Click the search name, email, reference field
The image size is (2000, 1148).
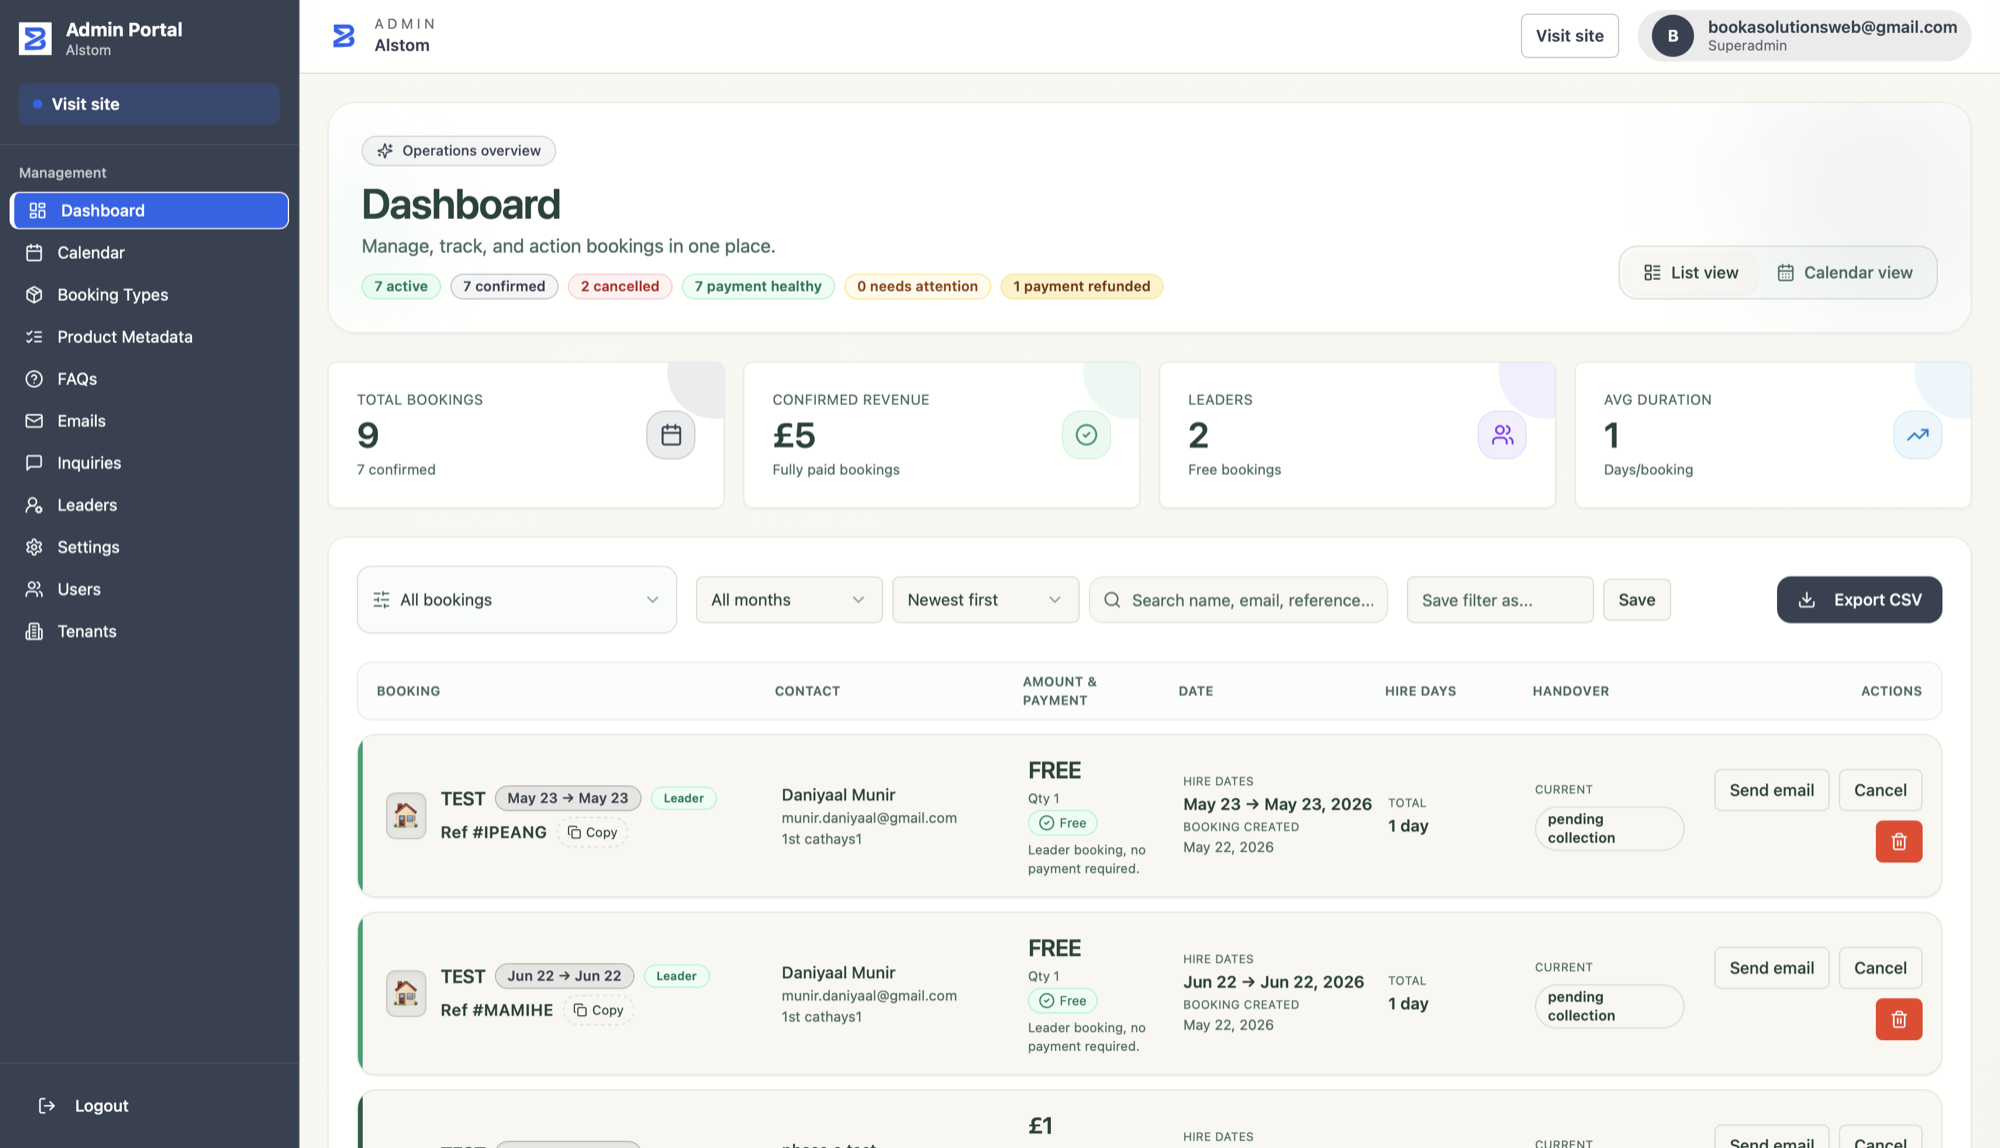click(1238, 600)
